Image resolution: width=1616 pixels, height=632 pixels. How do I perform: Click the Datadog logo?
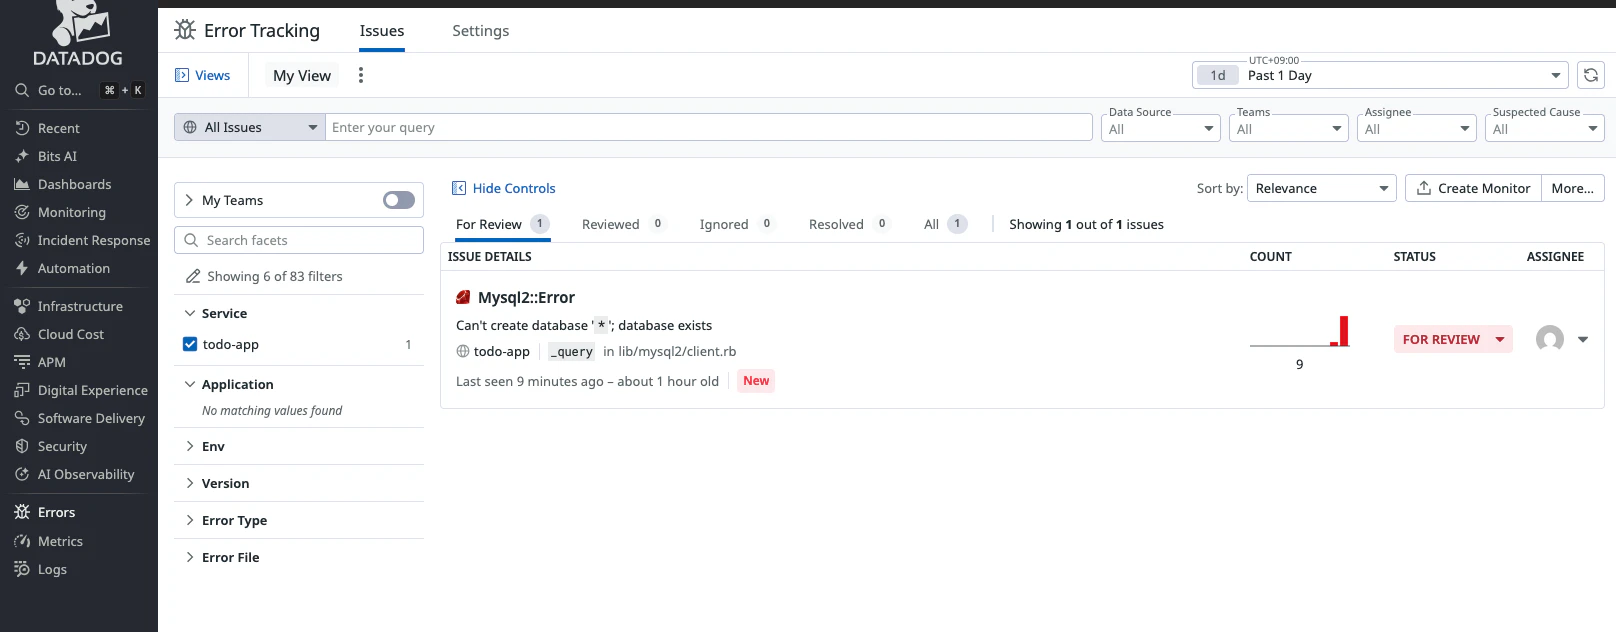coord(78,35)
